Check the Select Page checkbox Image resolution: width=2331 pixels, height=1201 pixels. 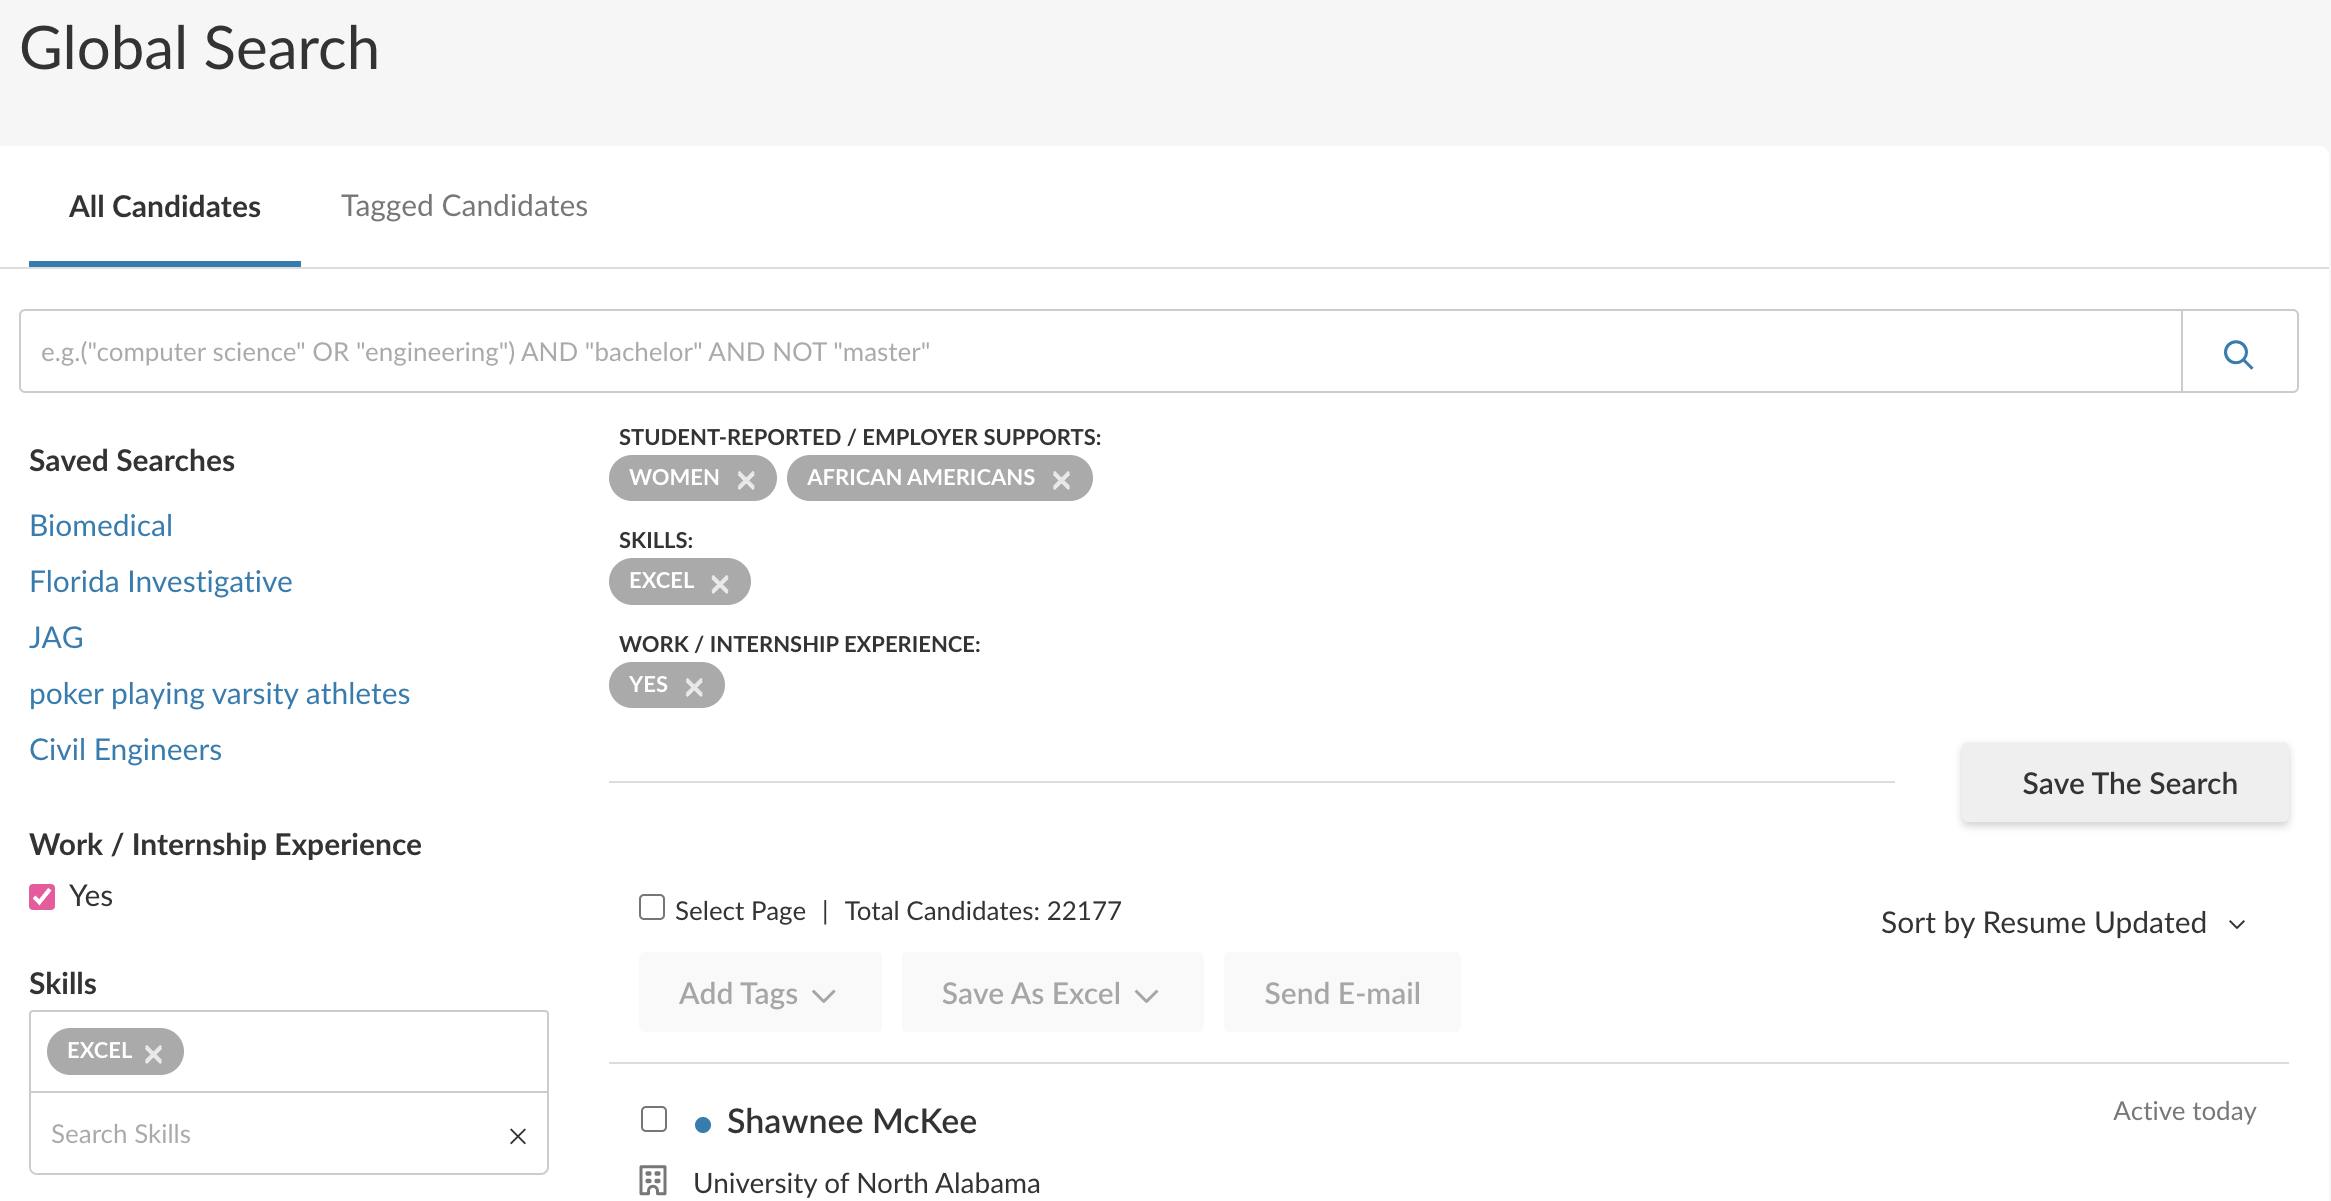652,908
